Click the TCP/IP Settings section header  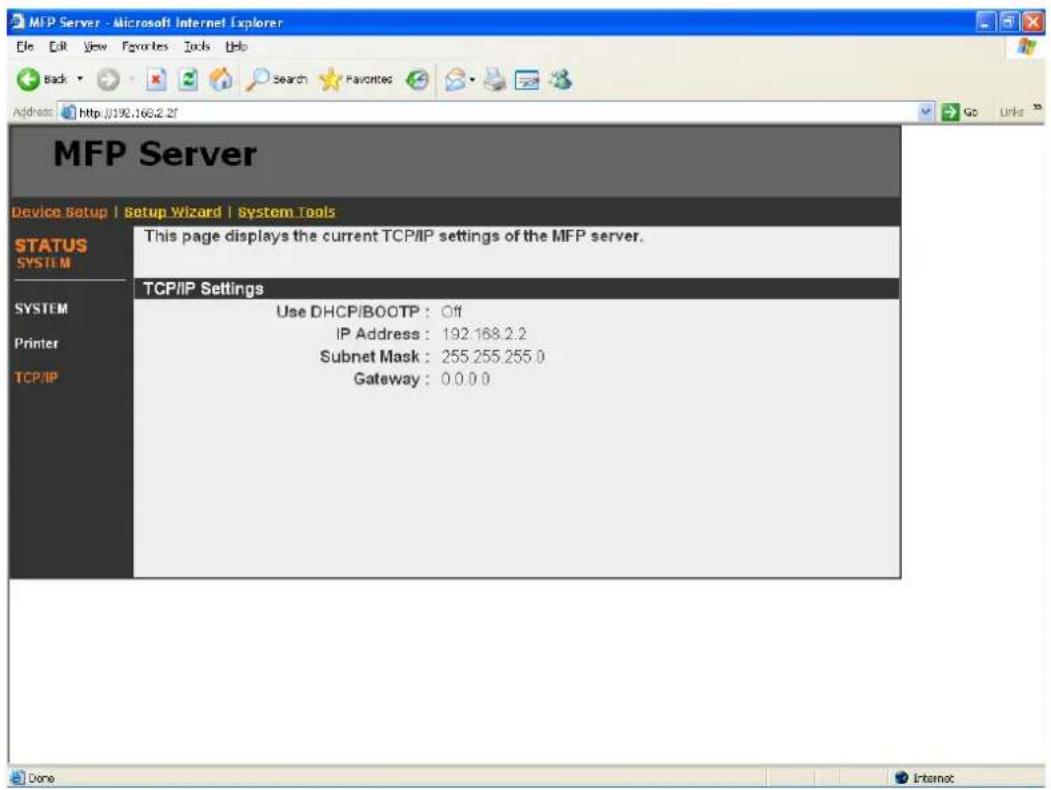coord(516,289)
